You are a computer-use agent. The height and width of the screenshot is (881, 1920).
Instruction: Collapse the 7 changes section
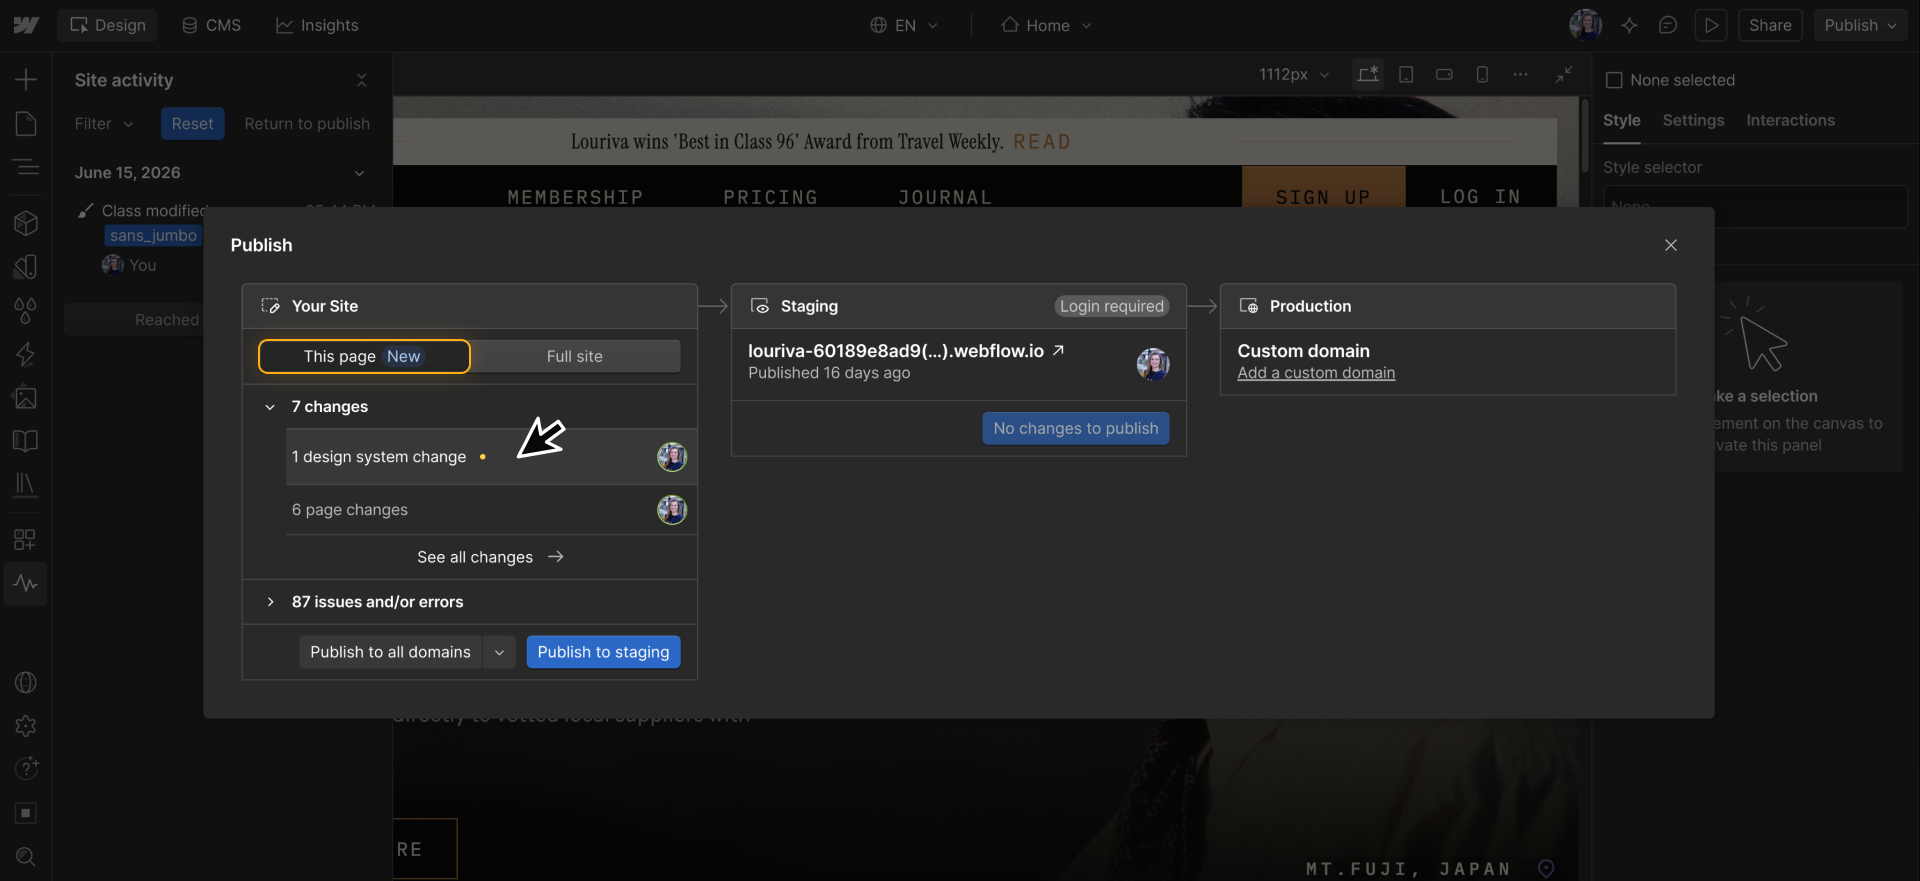point(270,407)
